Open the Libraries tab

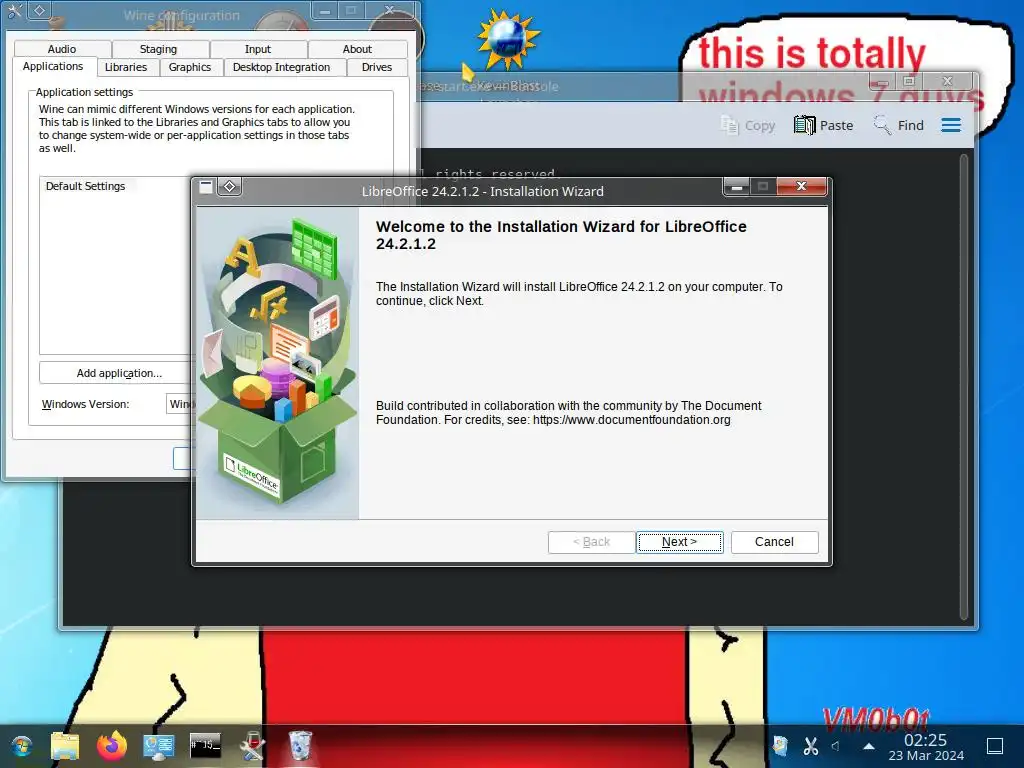coord(126,67)
